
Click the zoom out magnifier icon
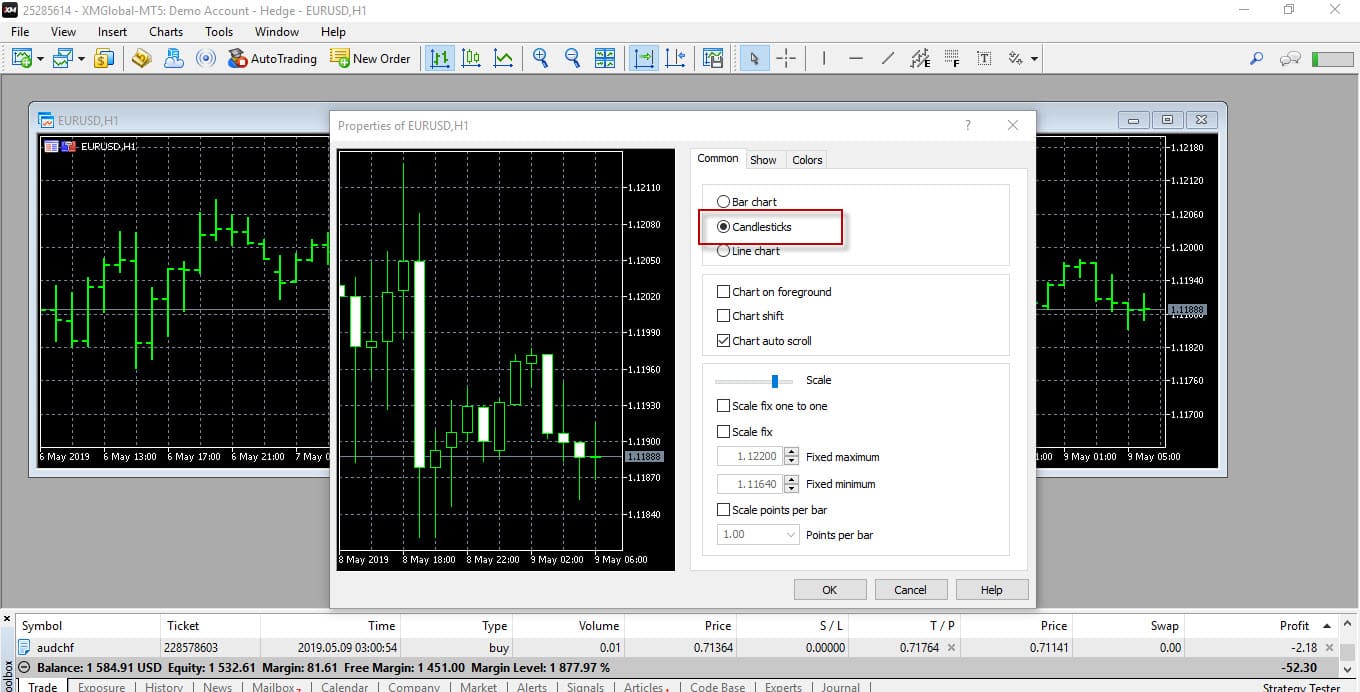573,58
